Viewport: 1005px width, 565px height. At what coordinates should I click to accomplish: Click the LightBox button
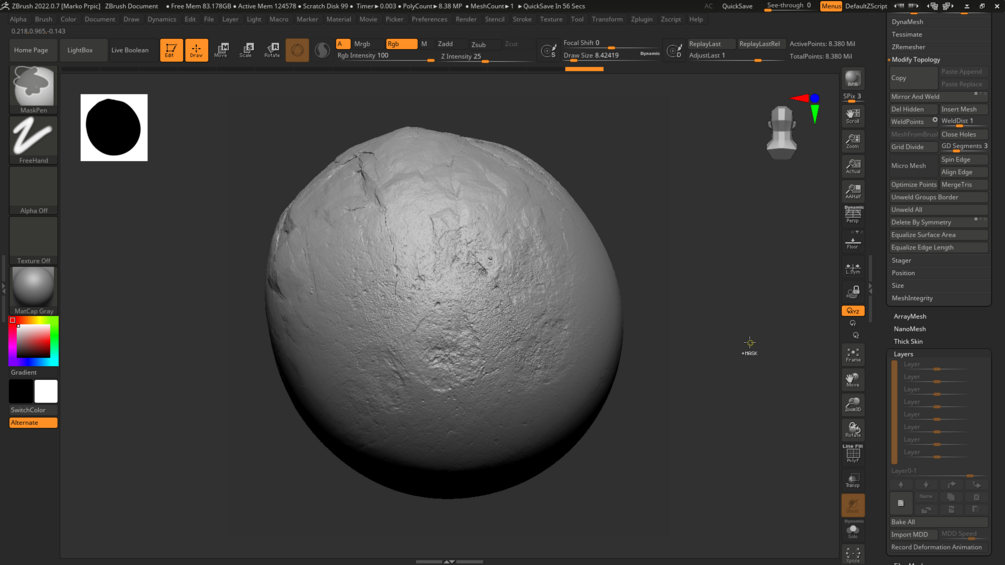point(80,50)
